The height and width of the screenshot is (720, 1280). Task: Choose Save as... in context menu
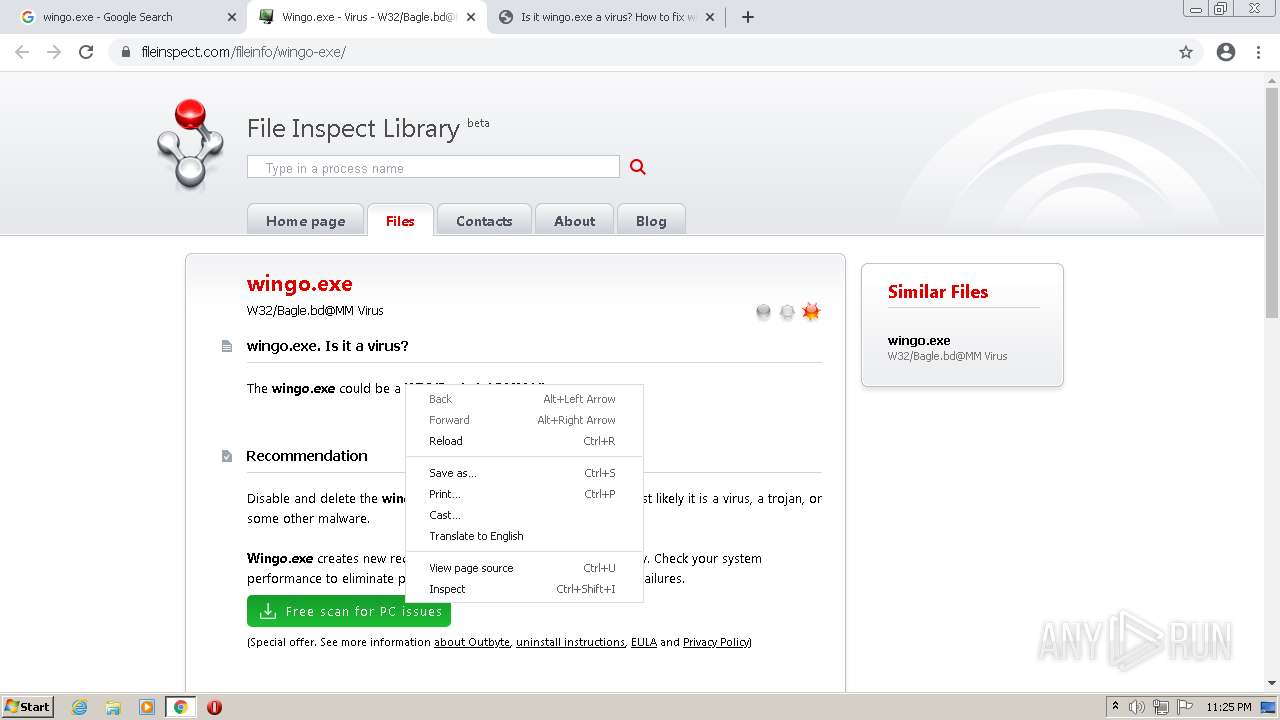click(x=524, y=473)
